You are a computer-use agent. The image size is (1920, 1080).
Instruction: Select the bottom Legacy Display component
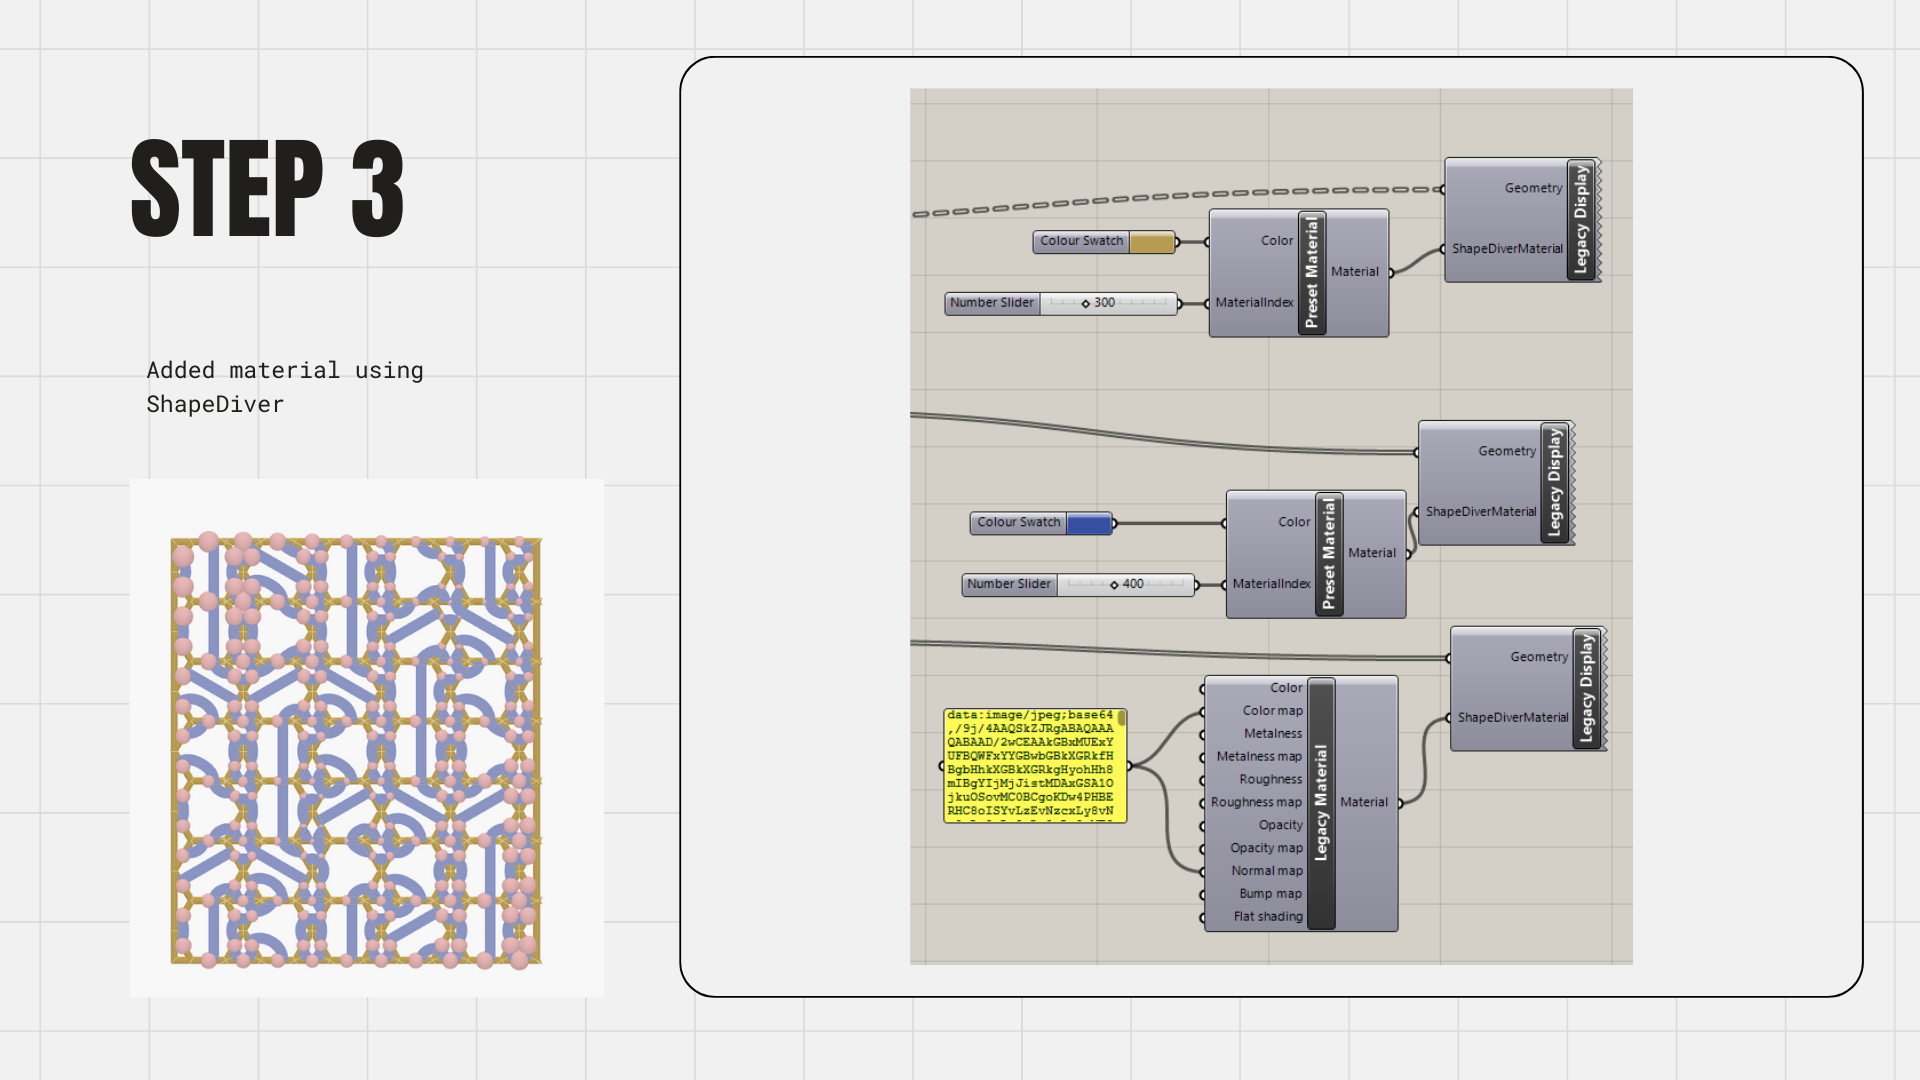point(1586,689)
